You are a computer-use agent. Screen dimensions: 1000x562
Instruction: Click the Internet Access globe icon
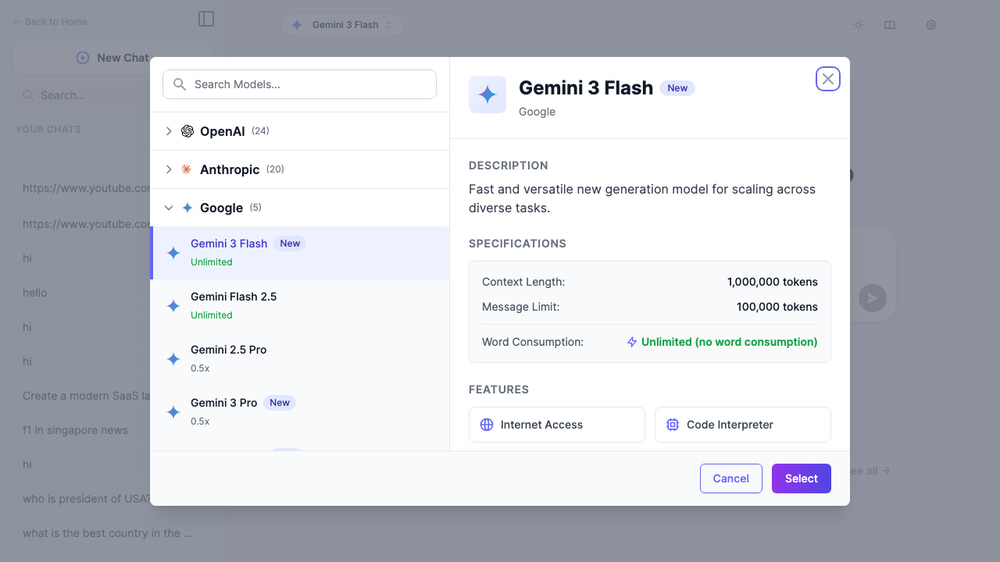pyautogui.click(x=487, y=425)
